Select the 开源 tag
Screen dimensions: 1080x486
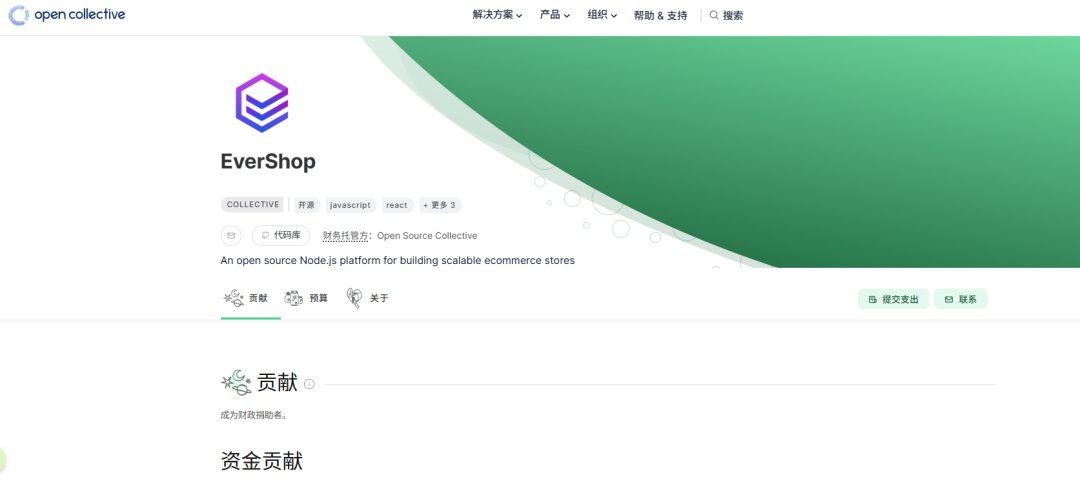tap(306, 205)
